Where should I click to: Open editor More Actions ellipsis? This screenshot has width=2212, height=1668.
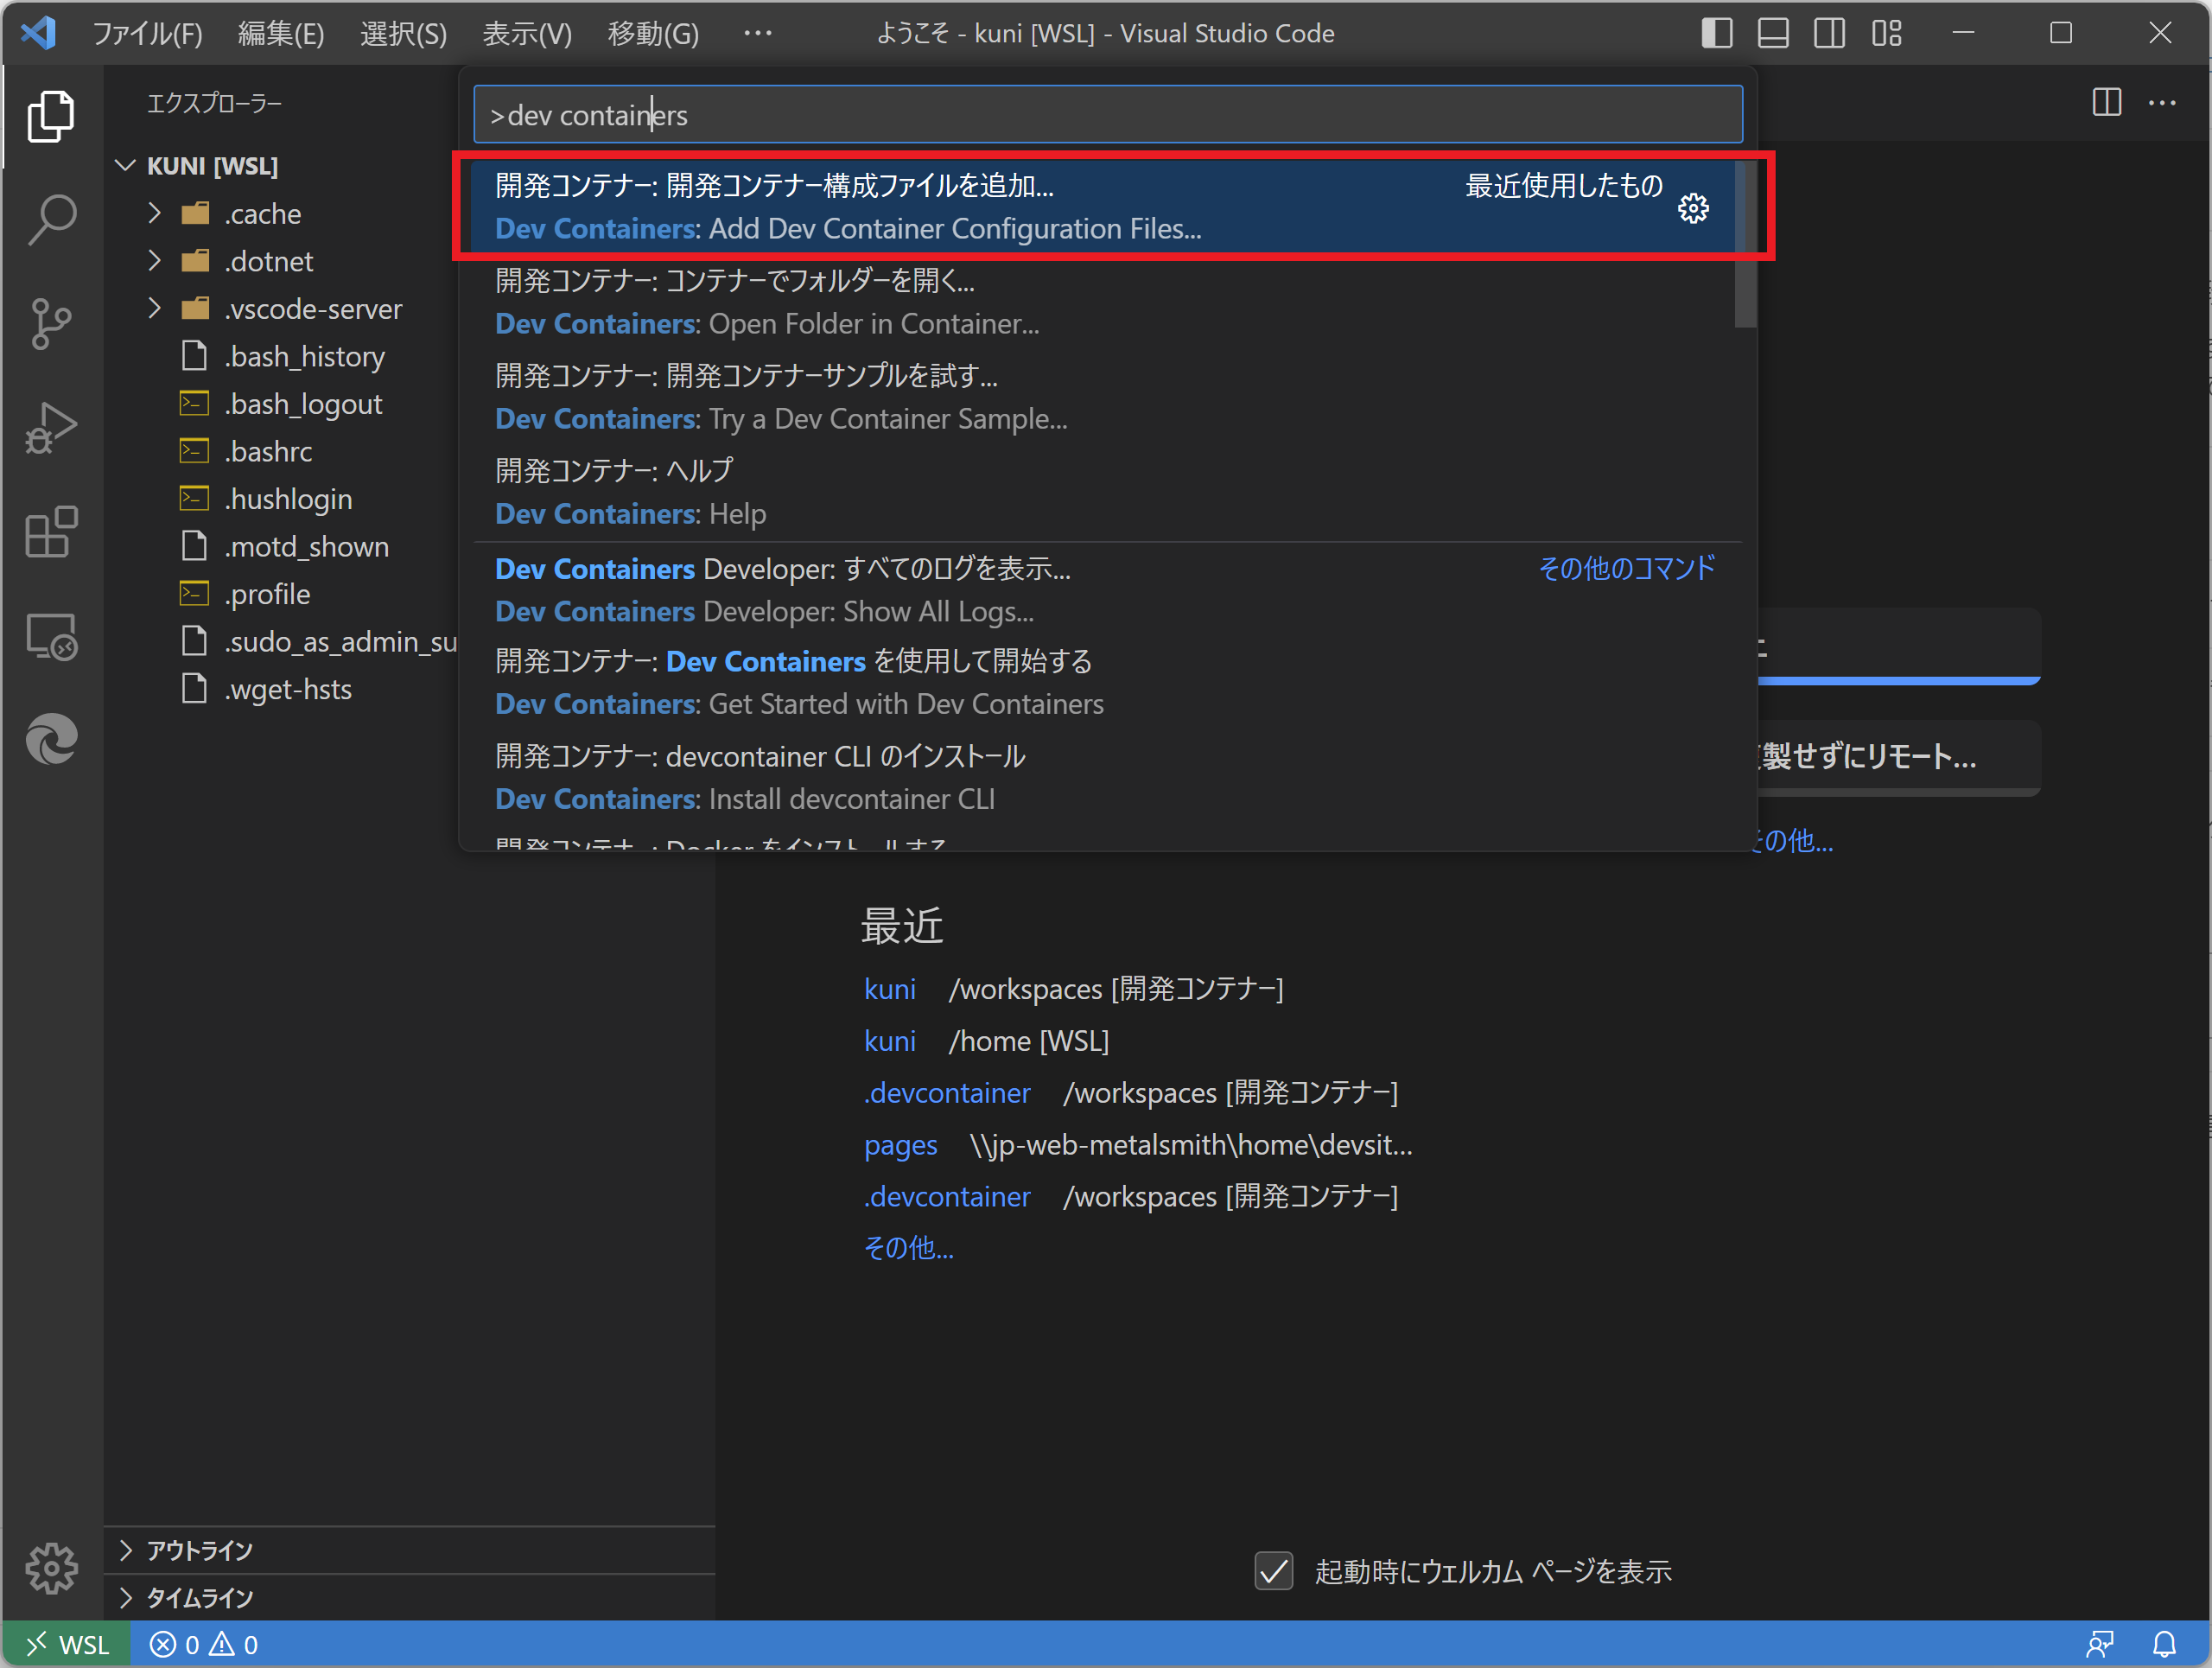point(2162,102)
